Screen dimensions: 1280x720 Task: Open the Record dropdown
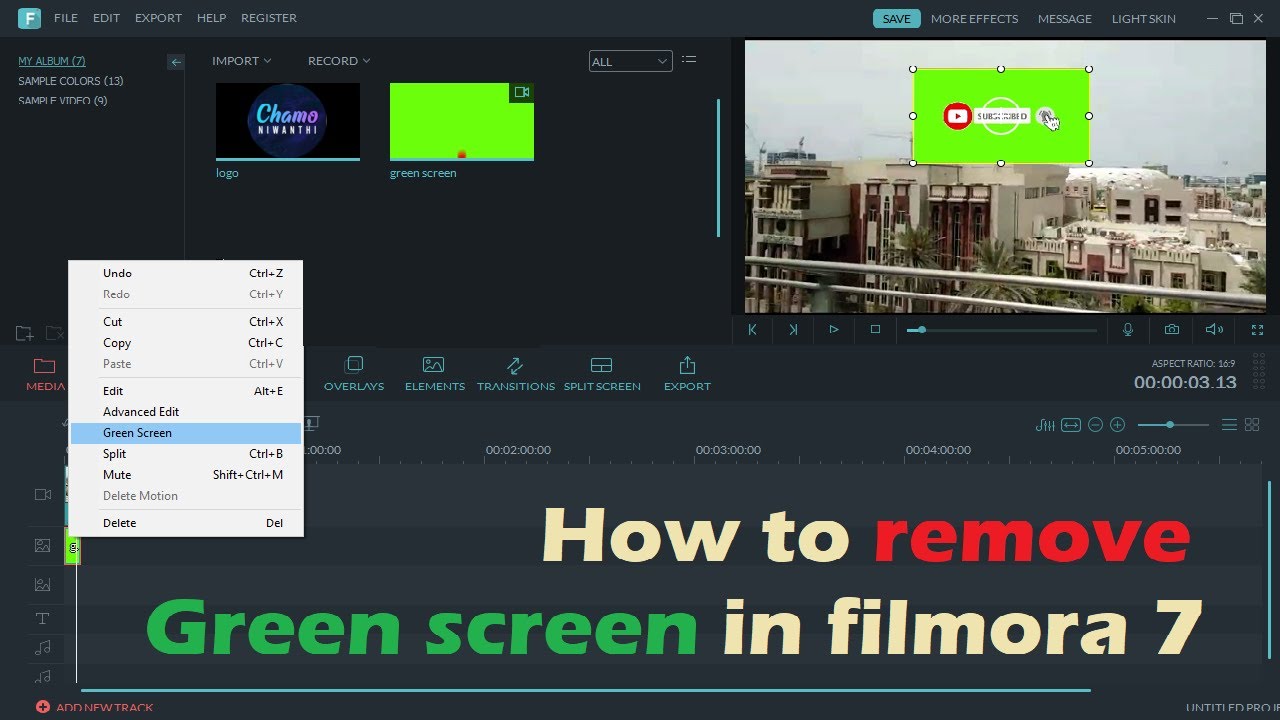tap(339, 61)
